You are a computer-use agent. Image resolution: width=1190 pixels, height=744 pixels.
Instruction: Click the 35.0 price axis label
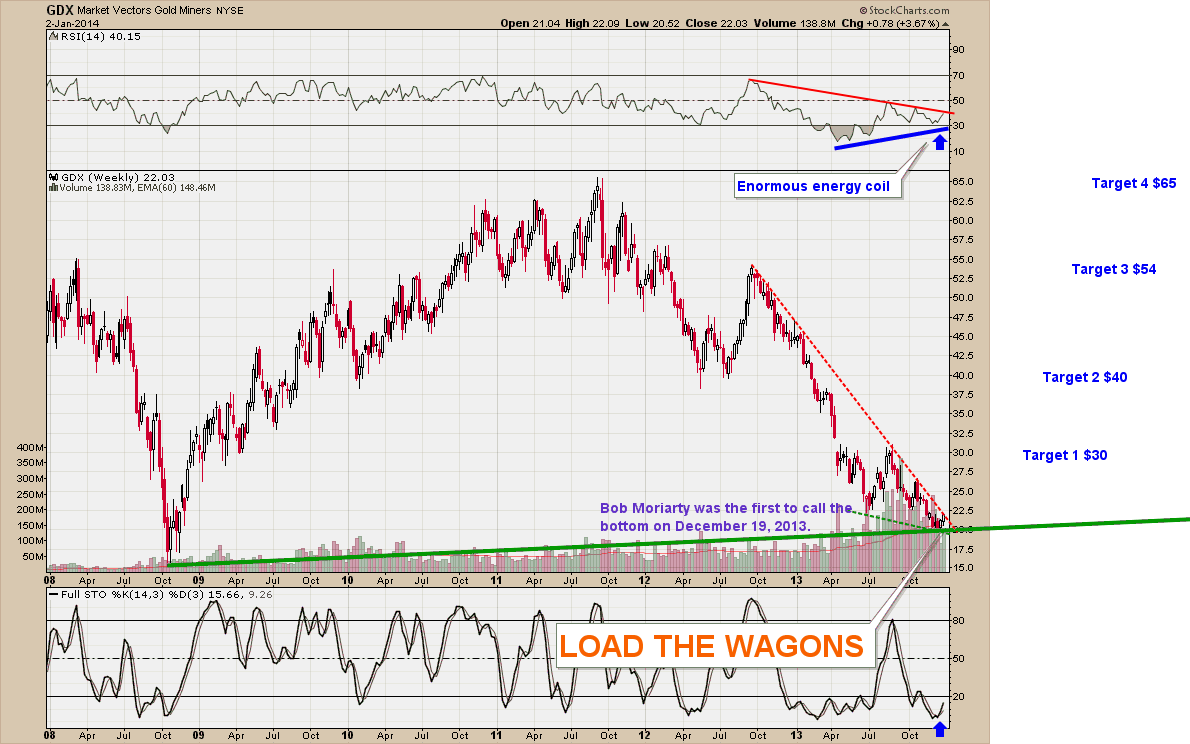962,414
